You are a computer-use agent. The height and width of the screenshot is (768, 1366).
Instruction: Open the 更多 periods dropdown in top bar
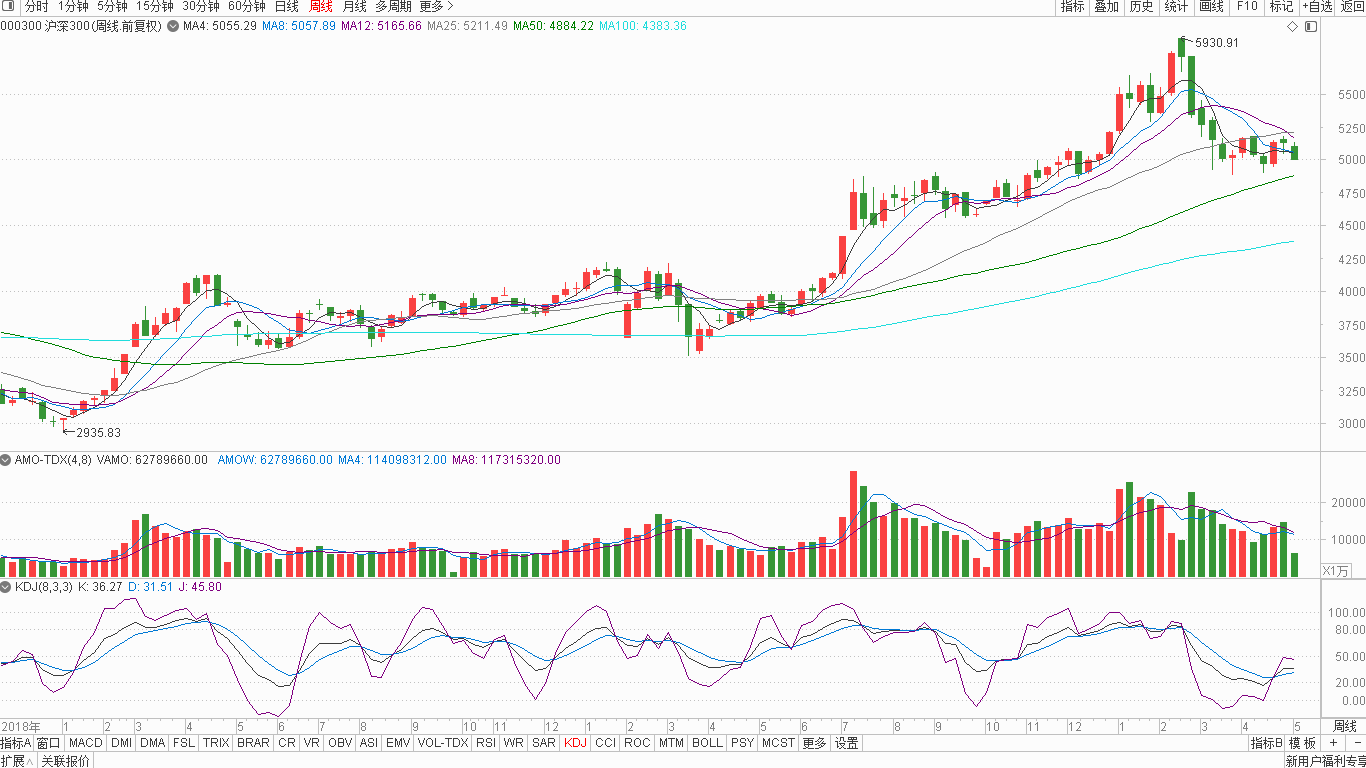pos(436,6)
